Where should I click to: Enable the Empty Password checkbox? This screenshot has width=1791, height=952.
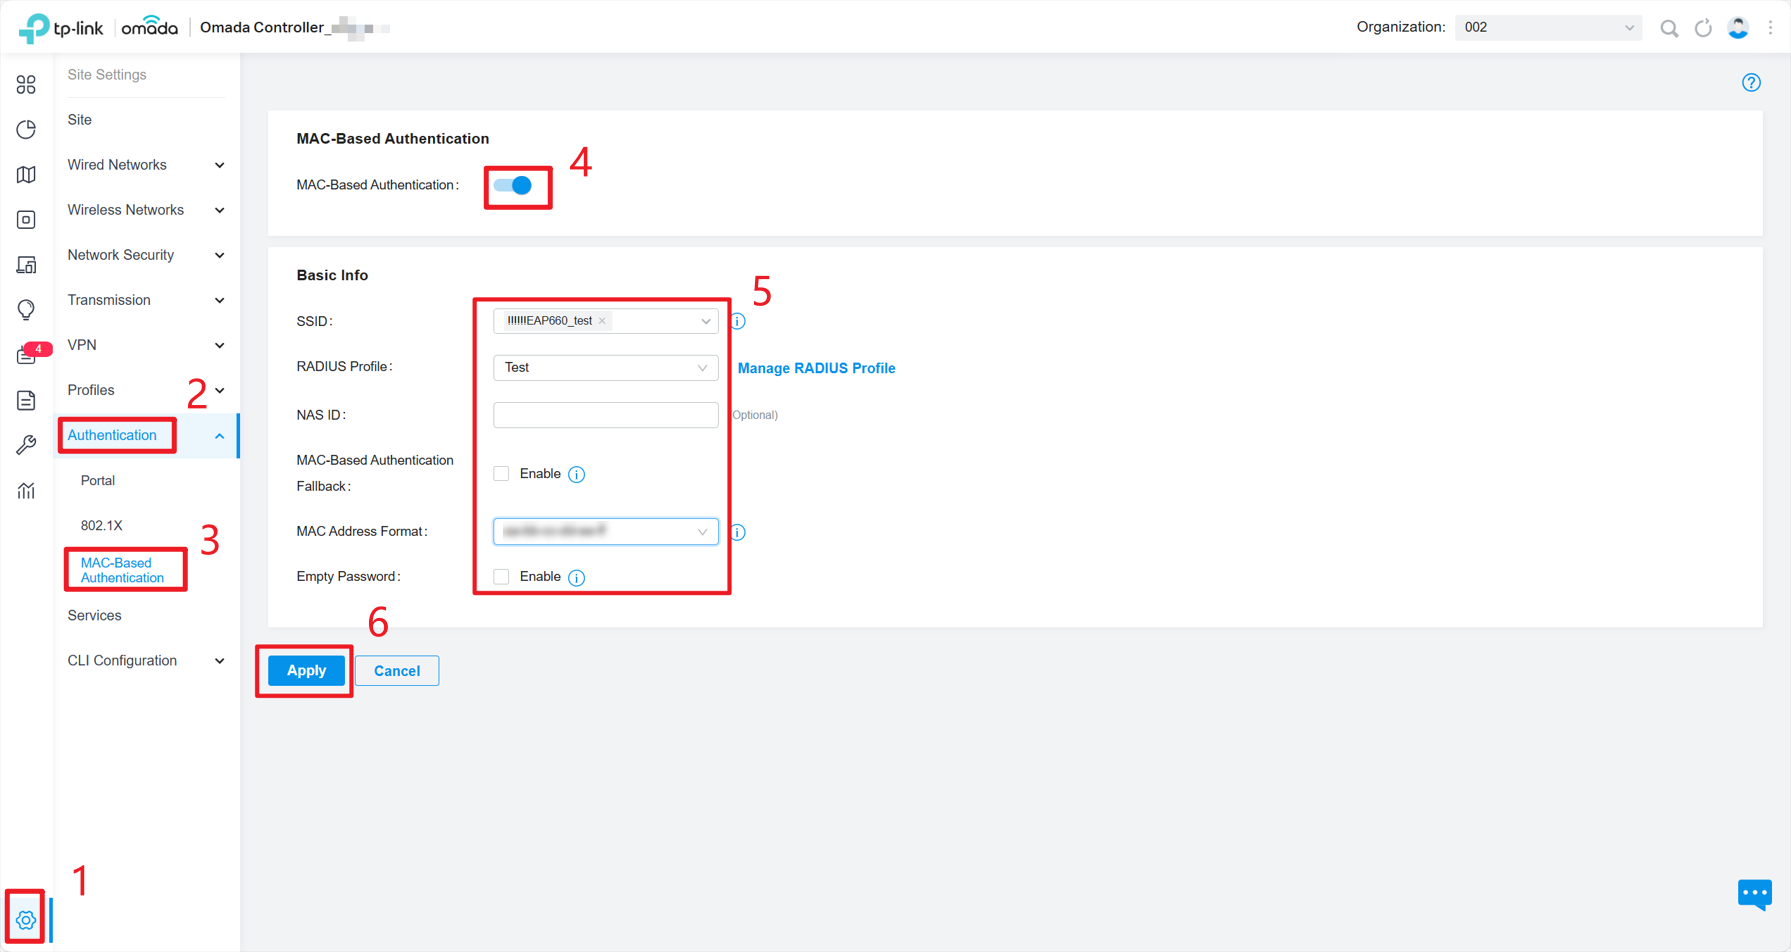pyautogui.click(x=501, y=576)
